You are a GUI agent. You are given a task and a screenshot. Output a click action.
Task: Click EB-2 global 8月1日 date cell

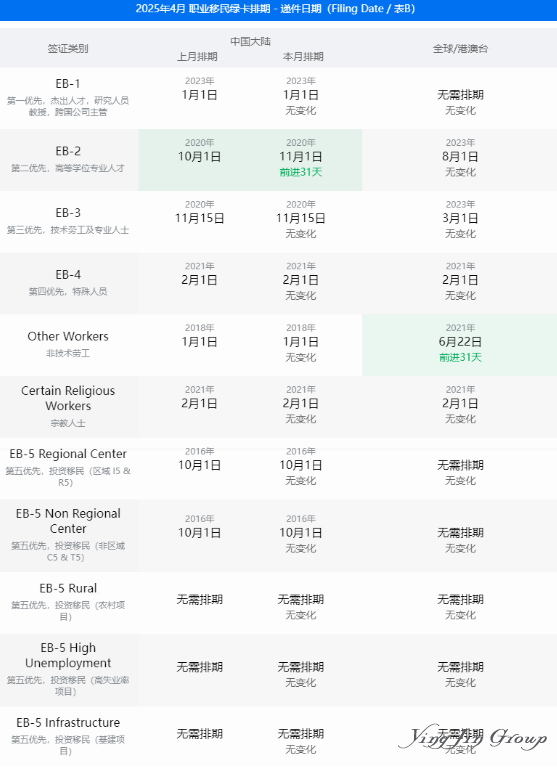coord(460,156)
